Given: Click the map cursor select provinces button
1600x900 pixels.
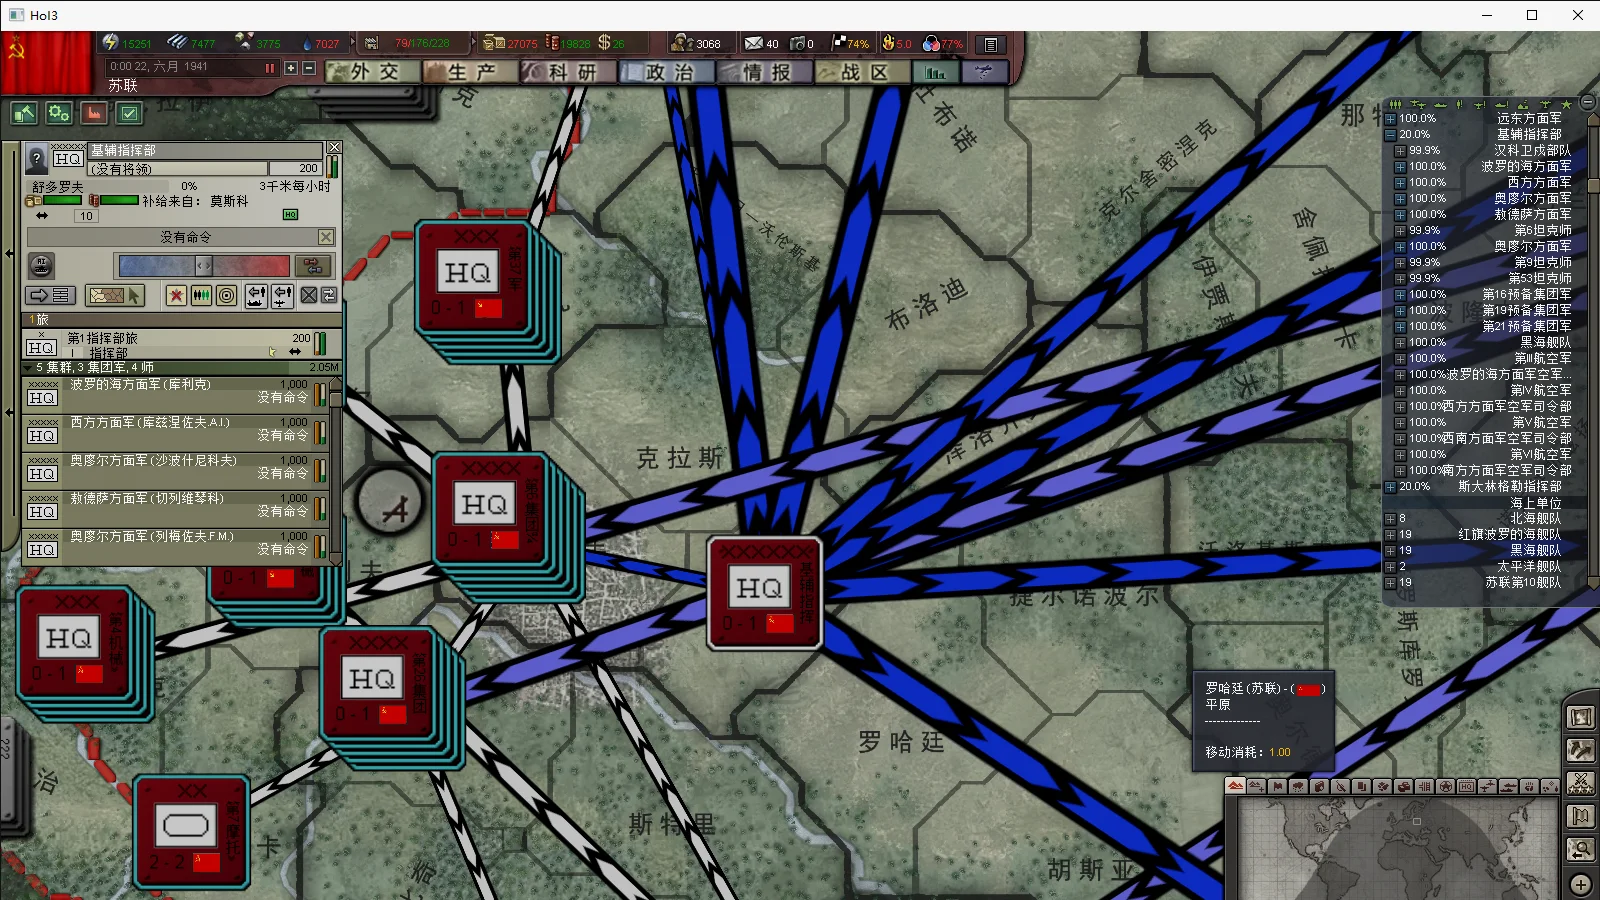Looking at the screenshot, I should [x=115, y=295].
